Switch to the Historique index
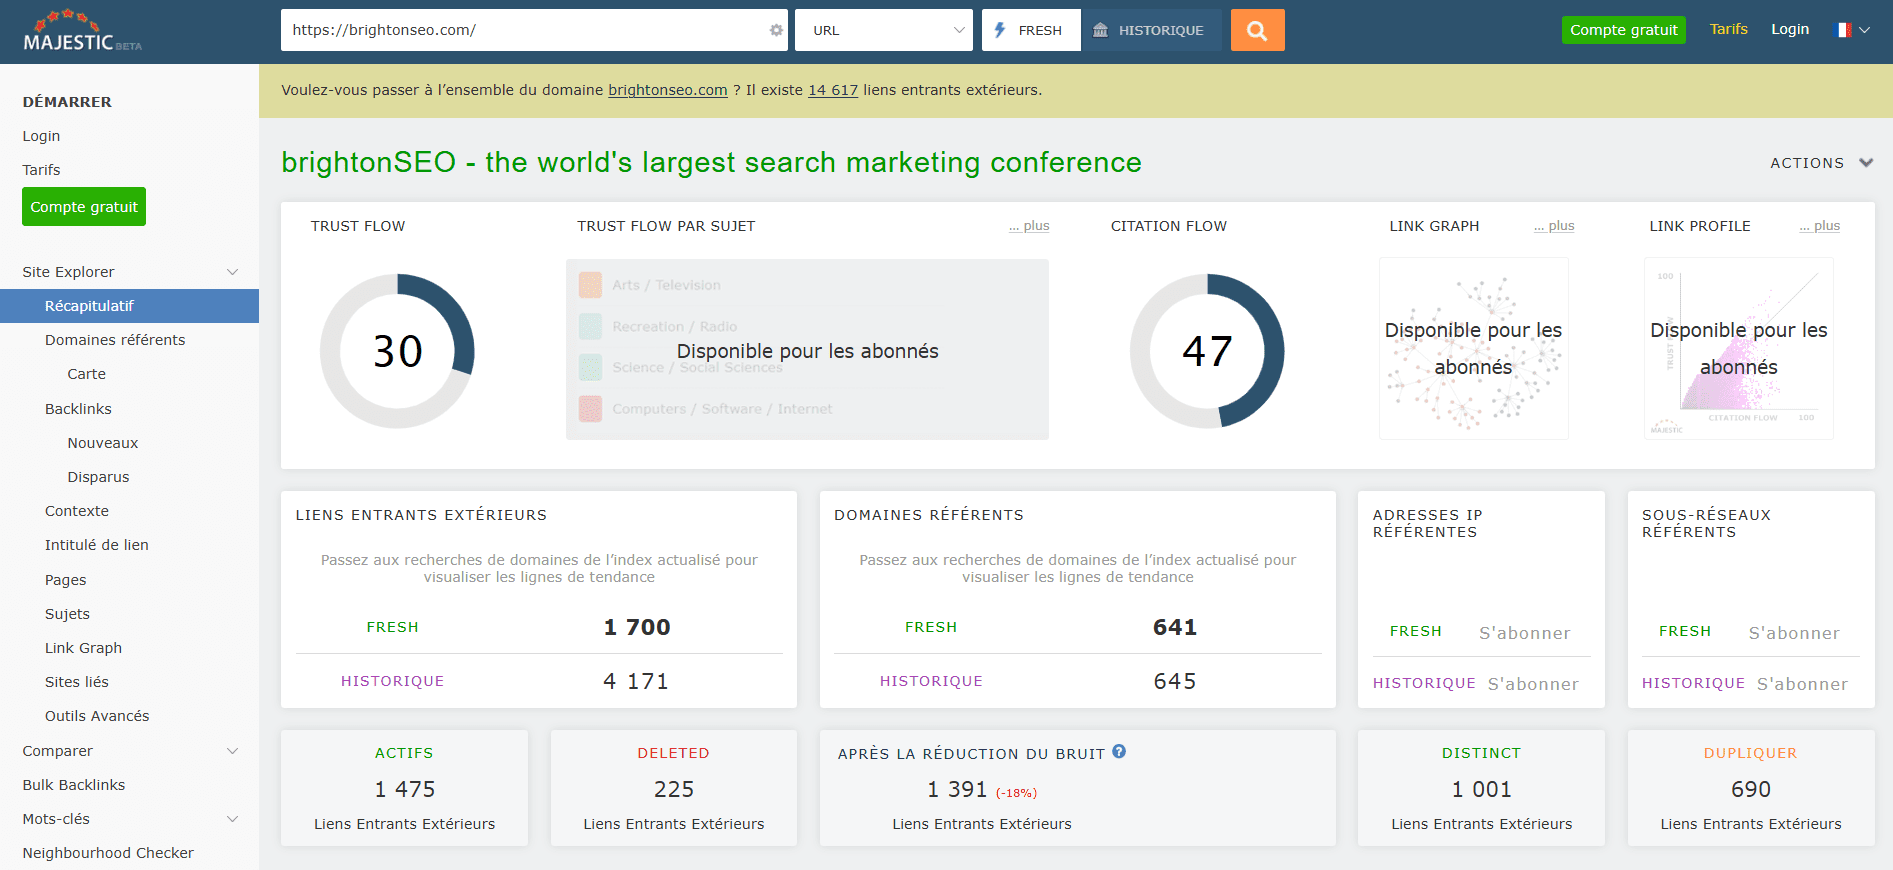 point(1151,30)
